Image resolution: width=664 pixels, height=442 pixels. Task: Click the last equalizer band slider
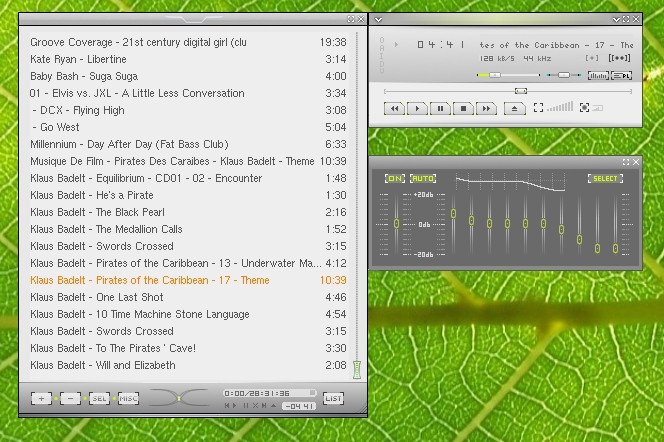(615, 249)
